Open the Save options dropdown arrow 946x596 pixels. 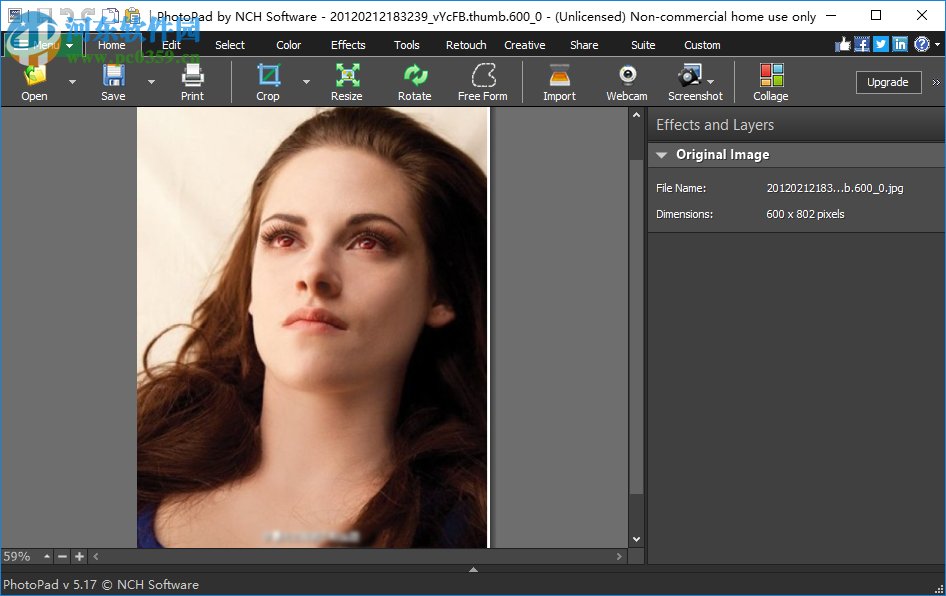(x=151, y=82)
